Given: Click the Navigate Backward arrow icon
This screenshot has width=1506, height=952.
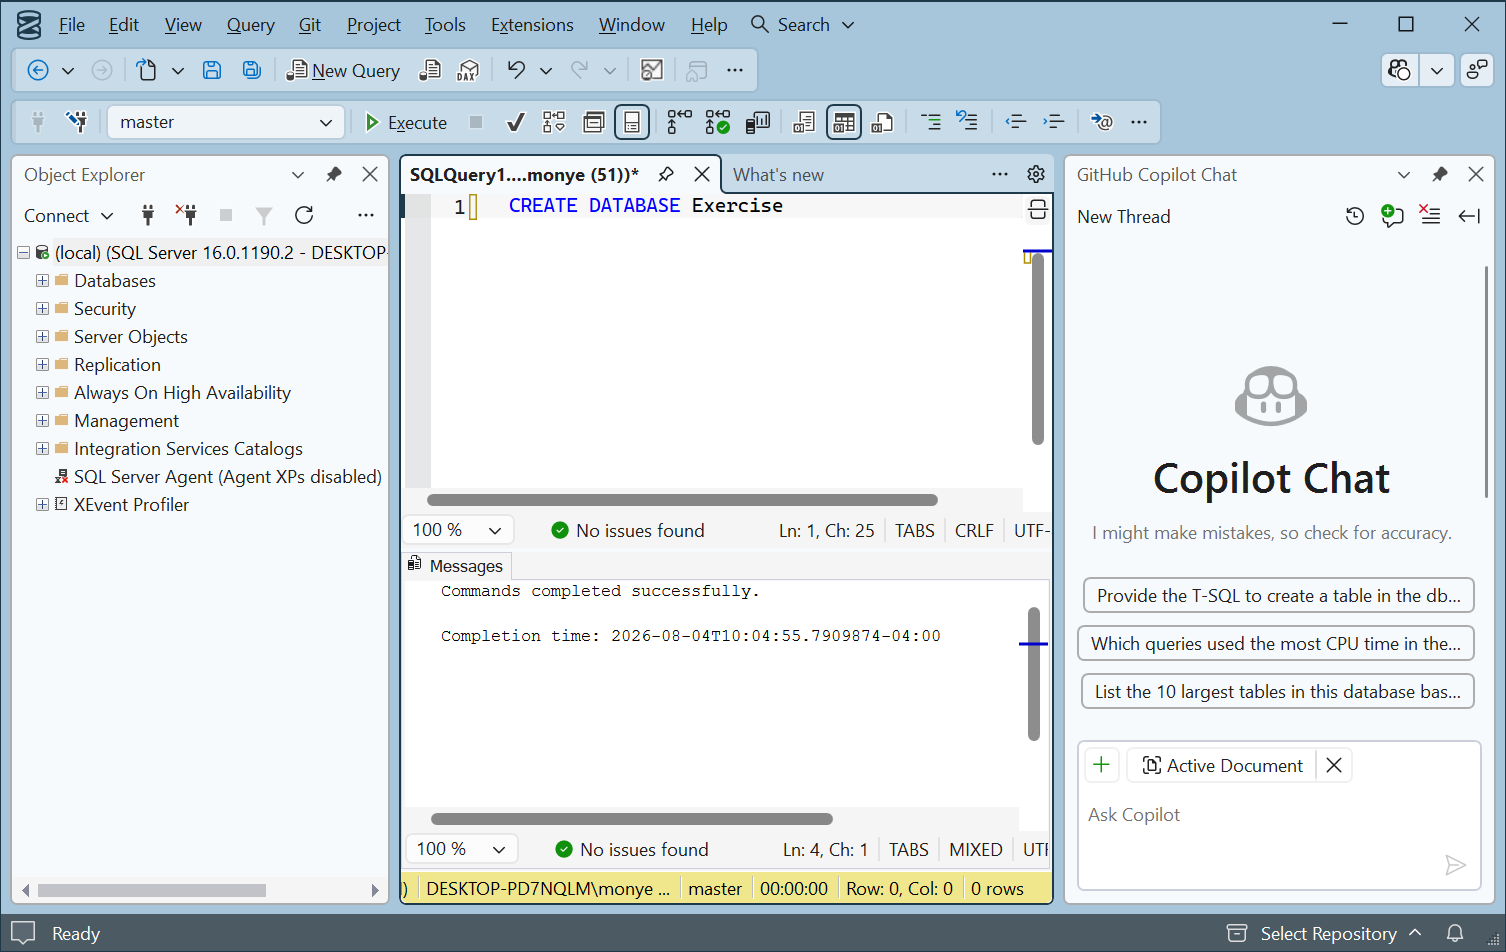Looking at the screenshot, I should pyautogui.click(x=38, y=70).
